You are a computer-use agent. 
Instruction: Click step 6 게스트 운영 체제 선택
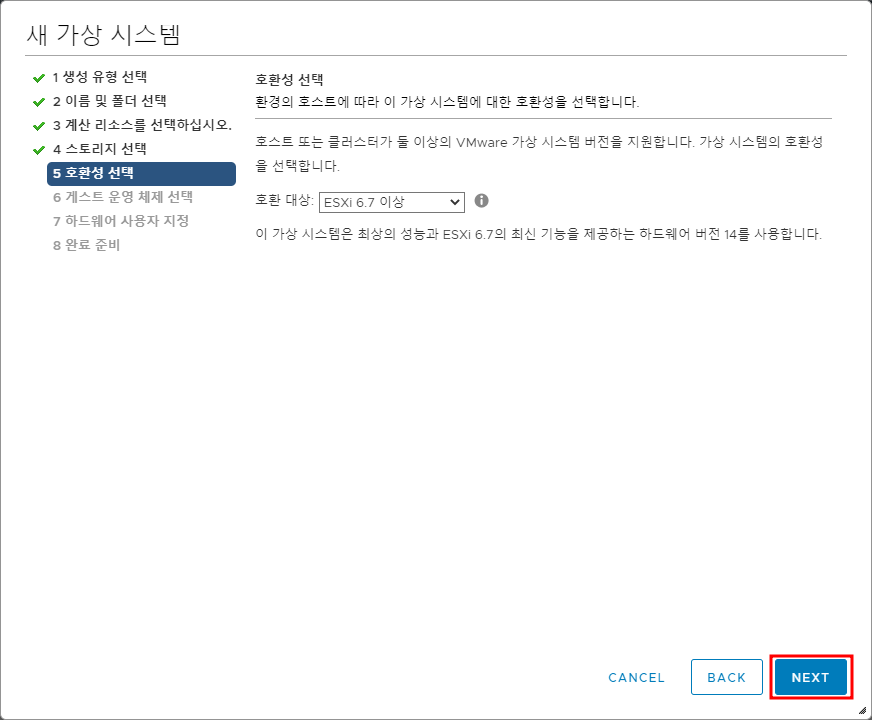click(123, 197)
